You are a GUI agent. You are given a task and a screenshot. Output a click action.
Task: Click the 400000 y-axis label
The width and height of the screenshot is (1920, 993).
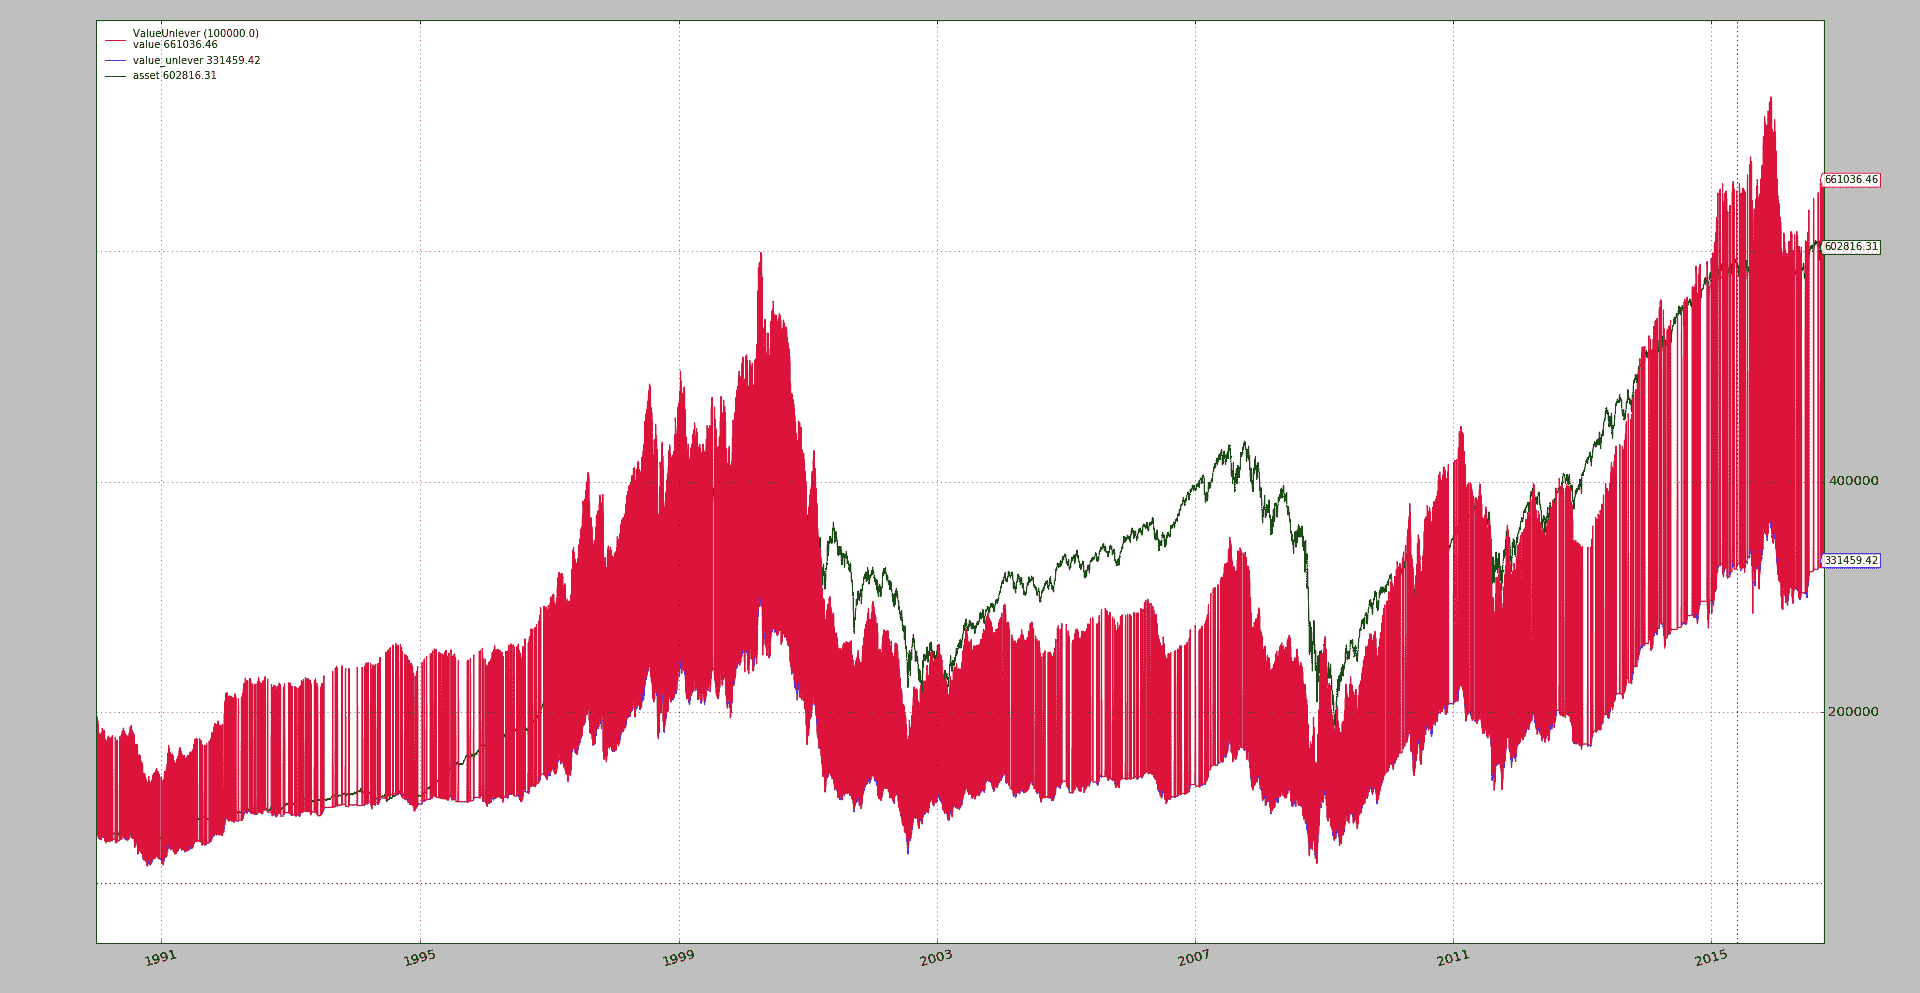(1853, 481)
